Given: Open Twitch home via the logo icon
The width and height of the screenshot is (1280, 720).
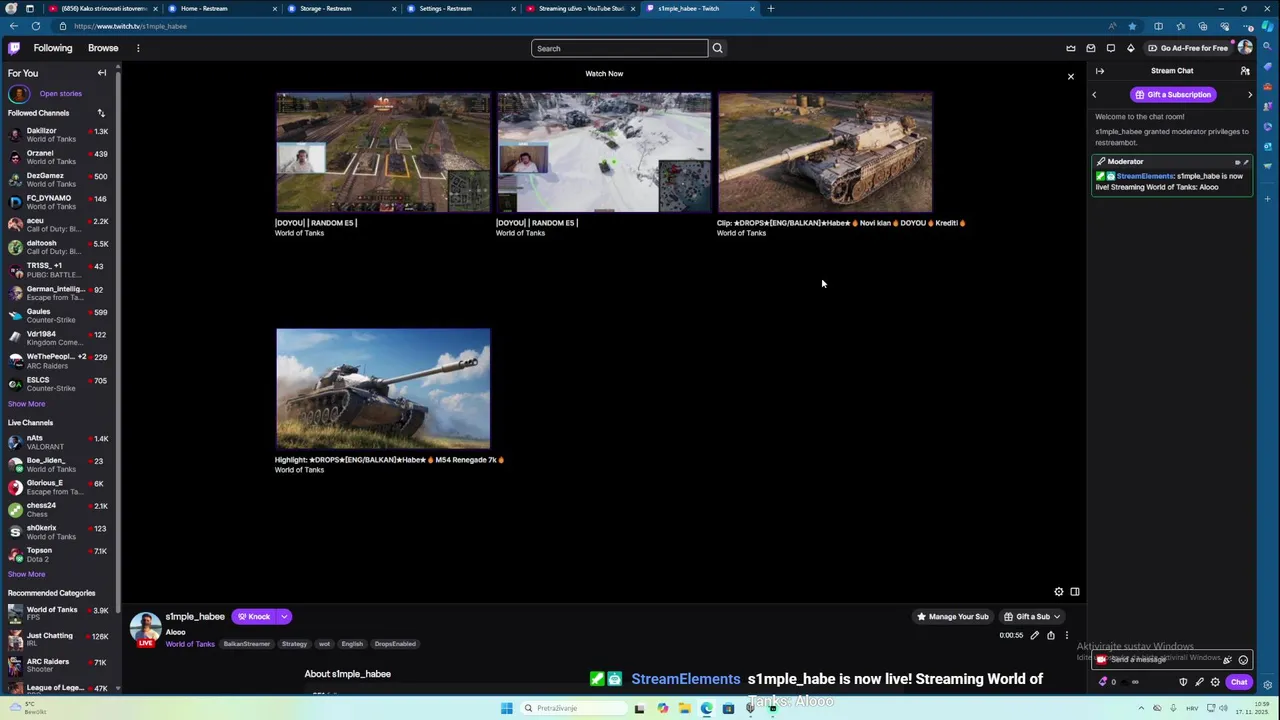Looking at the screenshot, I should point(14,48).
